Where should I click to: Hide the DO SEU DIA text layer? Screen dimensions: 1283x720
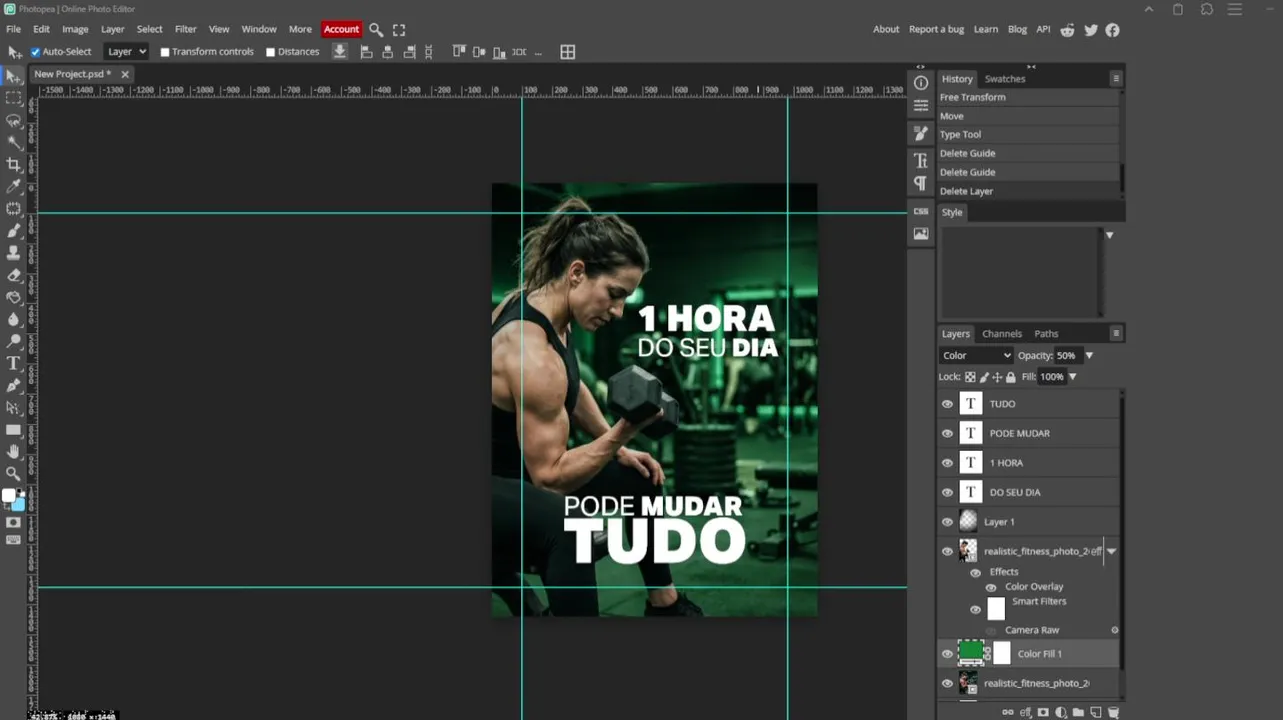coord(947,492)
